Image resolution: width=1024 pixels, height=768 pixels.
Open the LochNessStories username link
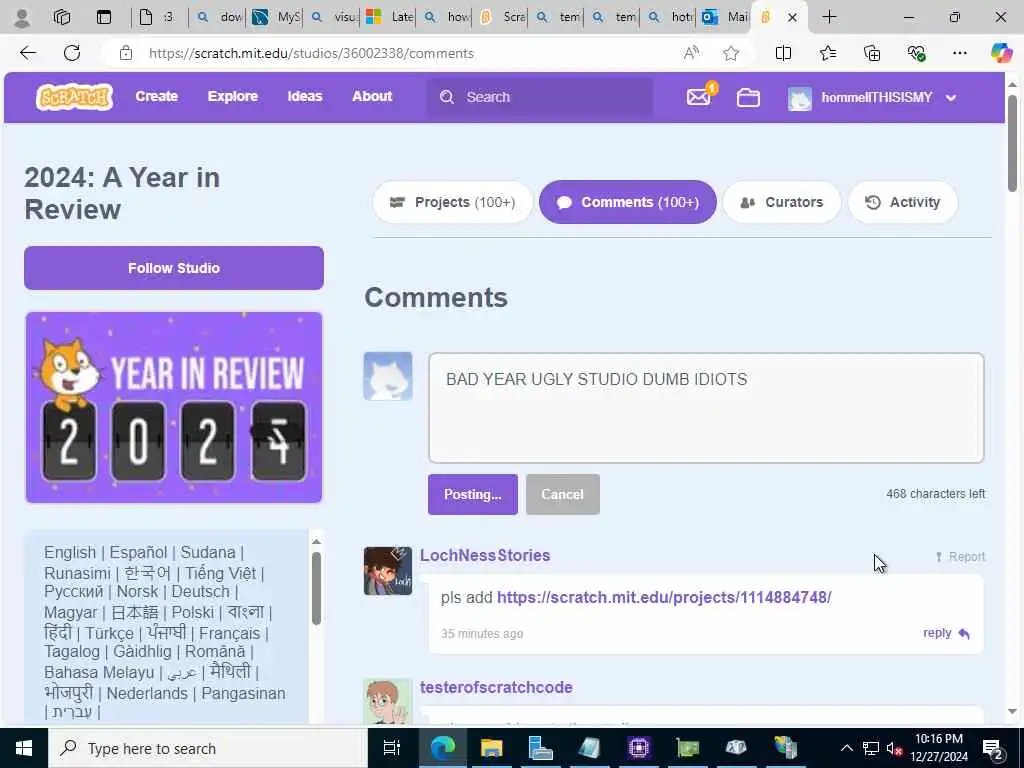485,555
